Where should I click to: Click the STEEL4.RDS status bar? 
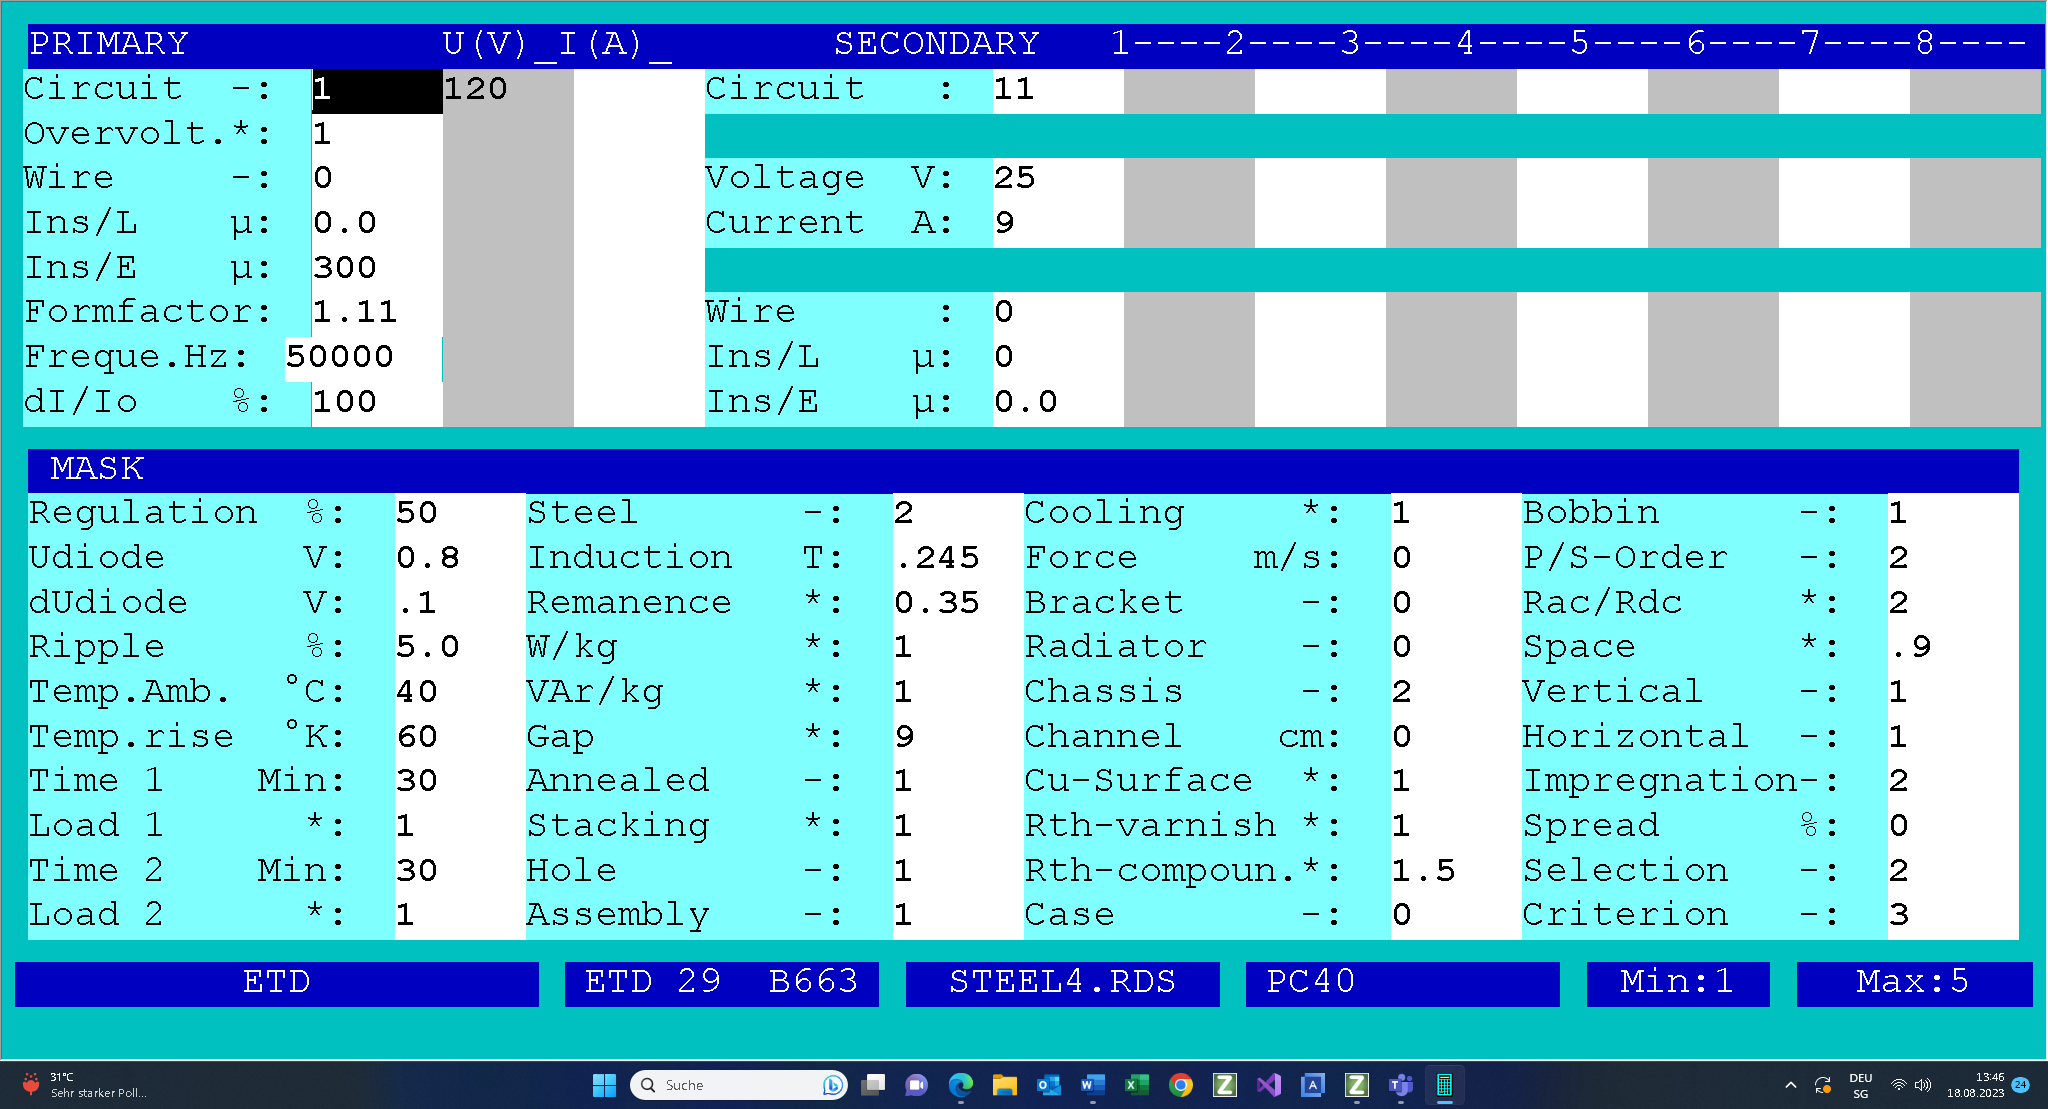[1062, 983]
